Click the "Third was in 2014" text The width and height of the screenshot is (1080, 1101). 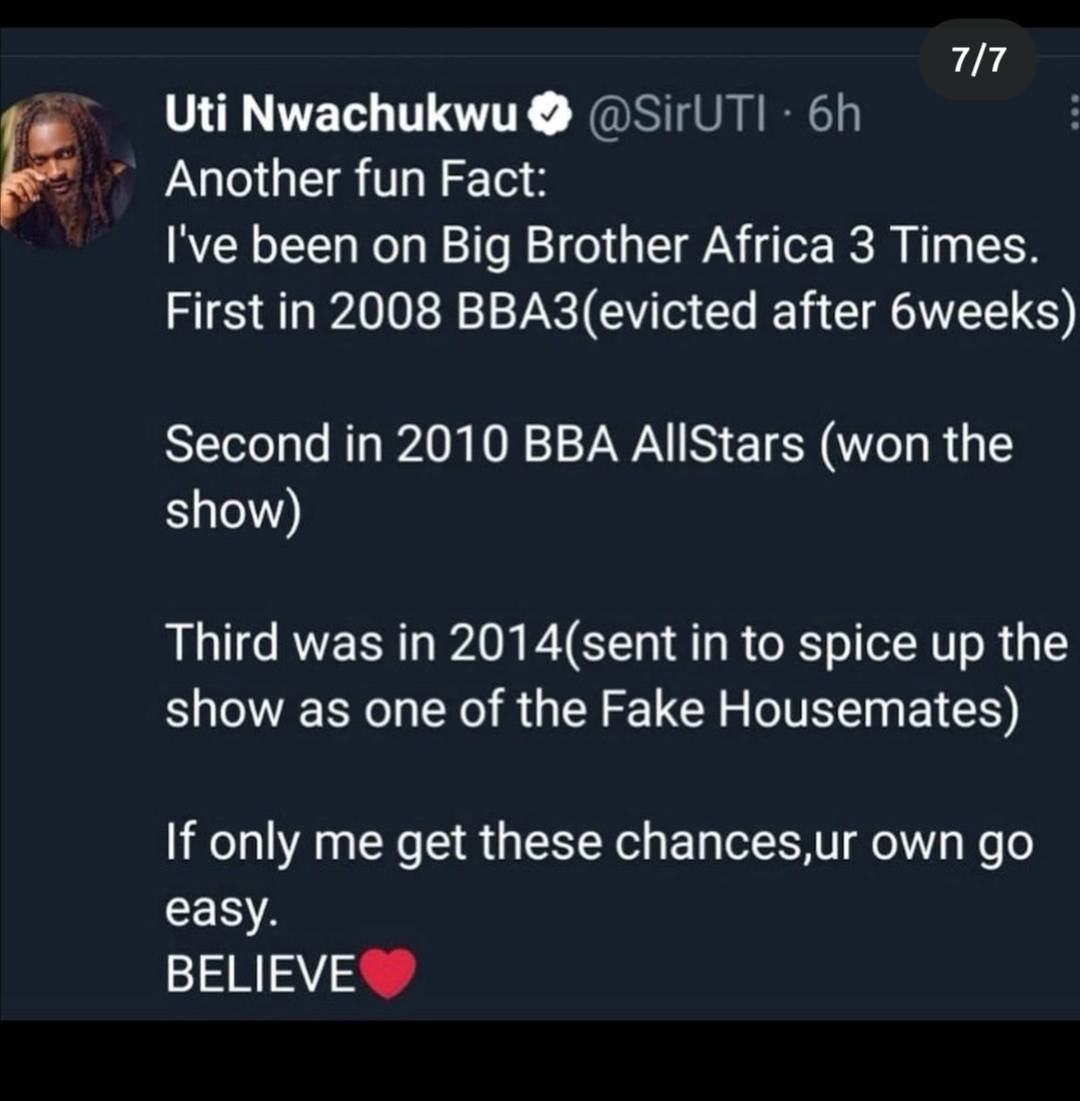point(360,643)
